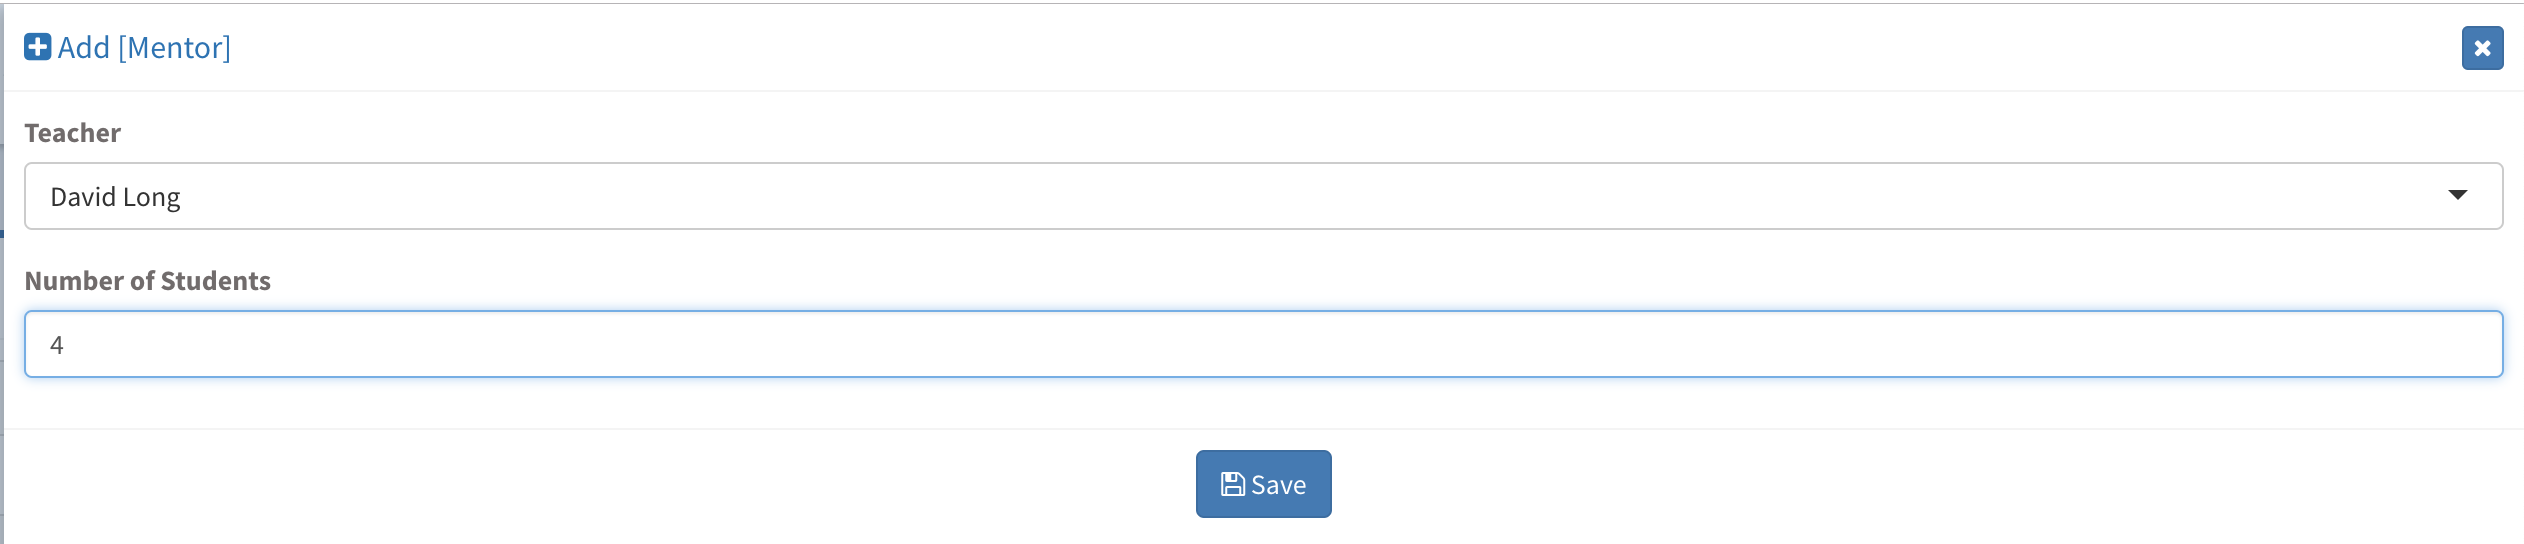This screenshot has width=2524, height=544.
Task: Save the new mentor entry
Action: [x=1263, y=484]
